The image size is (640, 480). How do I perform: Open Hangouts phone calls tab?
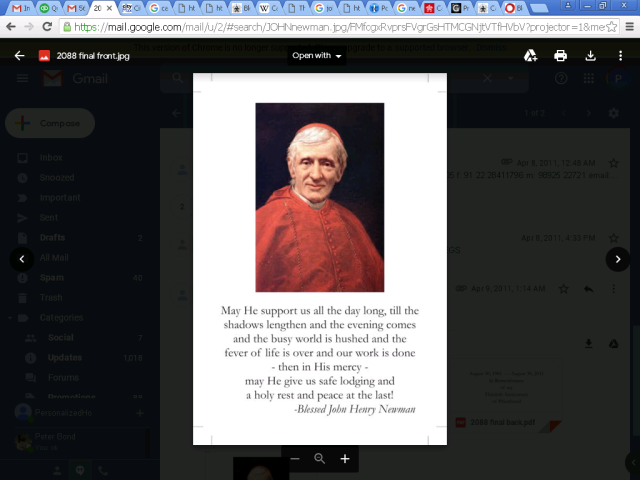(x=103, y=471)
